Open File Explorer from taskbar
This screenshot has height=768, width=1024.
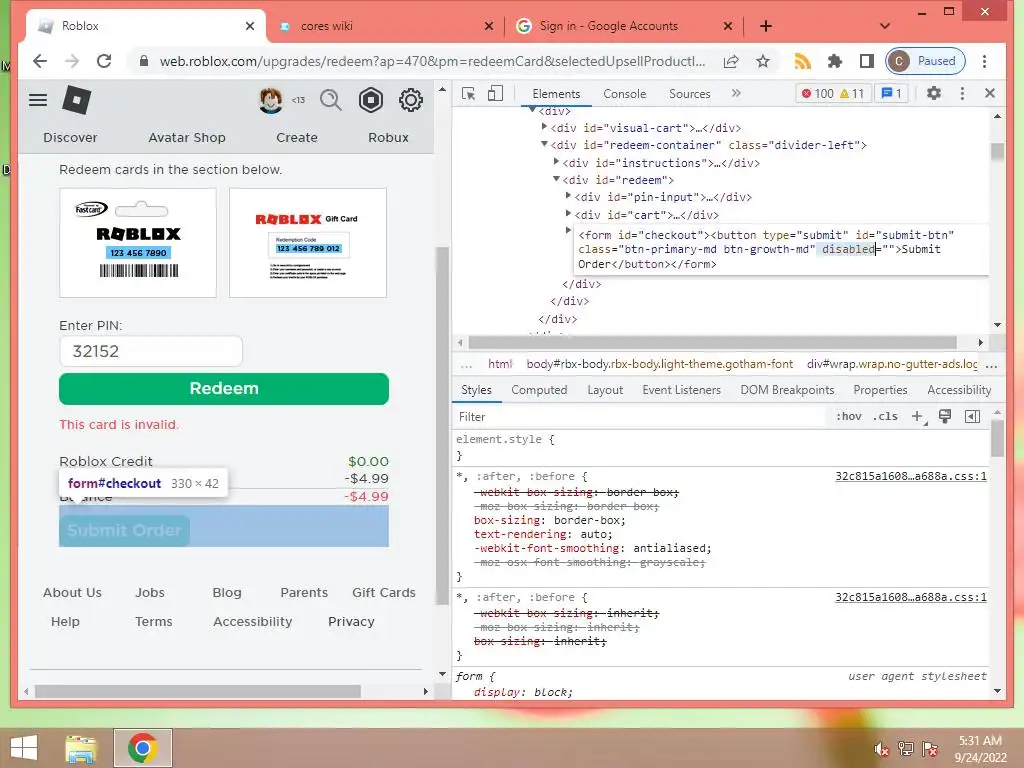point(81,748)
